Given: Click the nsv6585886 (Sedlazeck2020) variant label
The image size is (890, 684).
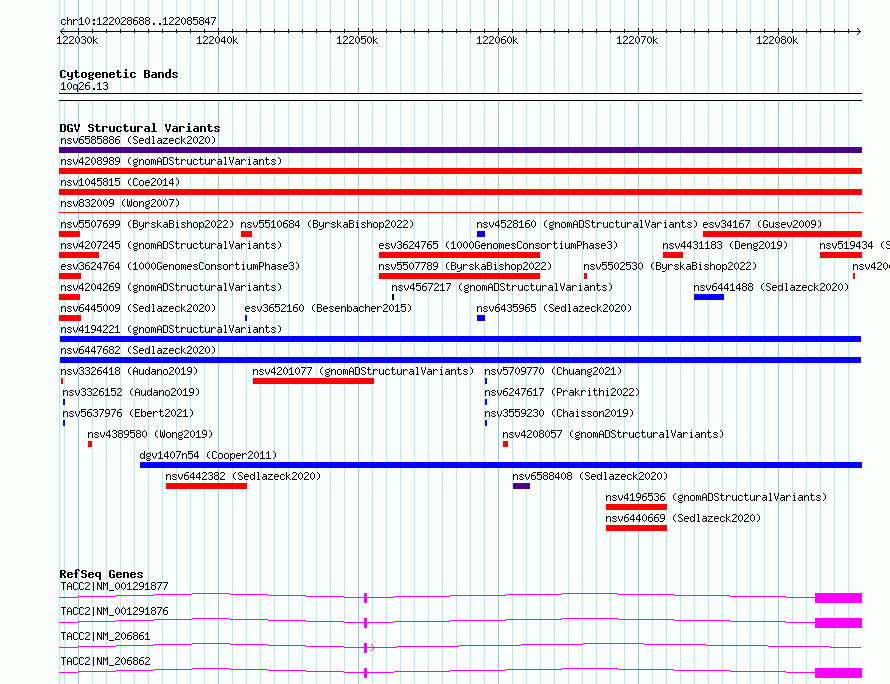Looking at the screenshot, I should click(138, 140).
